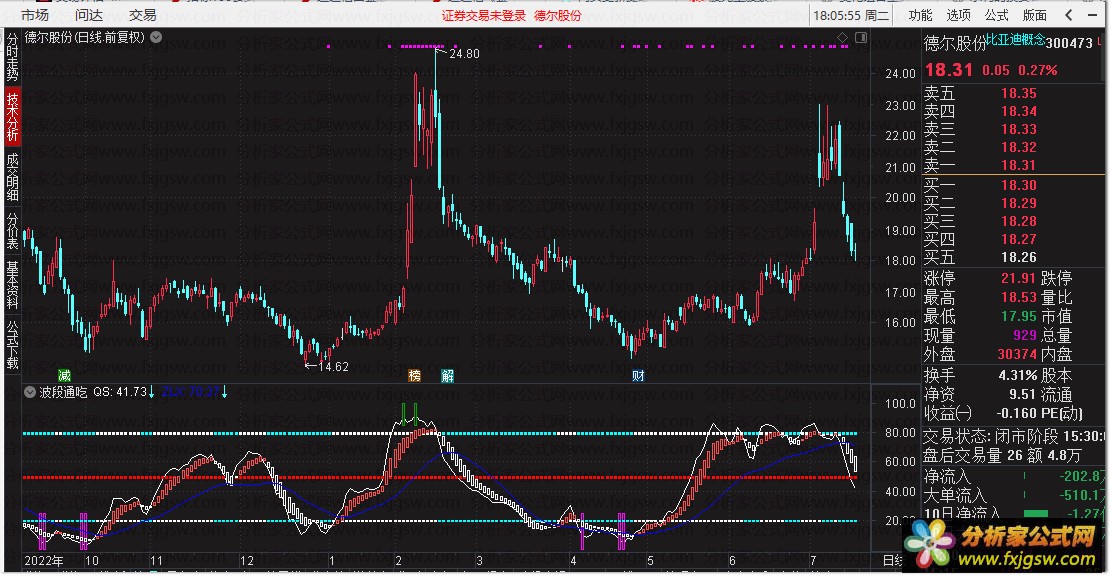Screen dimensions: 1112x576
Task: Click the 换手 value 4.31%
Action: [x=1018, y=375]
